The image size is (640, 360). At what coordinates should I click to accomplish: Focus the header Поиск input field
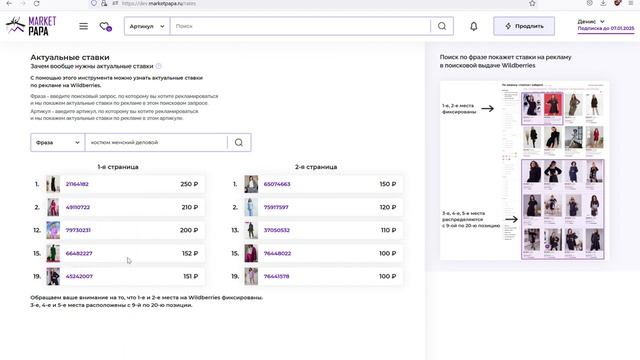(300, 26)
